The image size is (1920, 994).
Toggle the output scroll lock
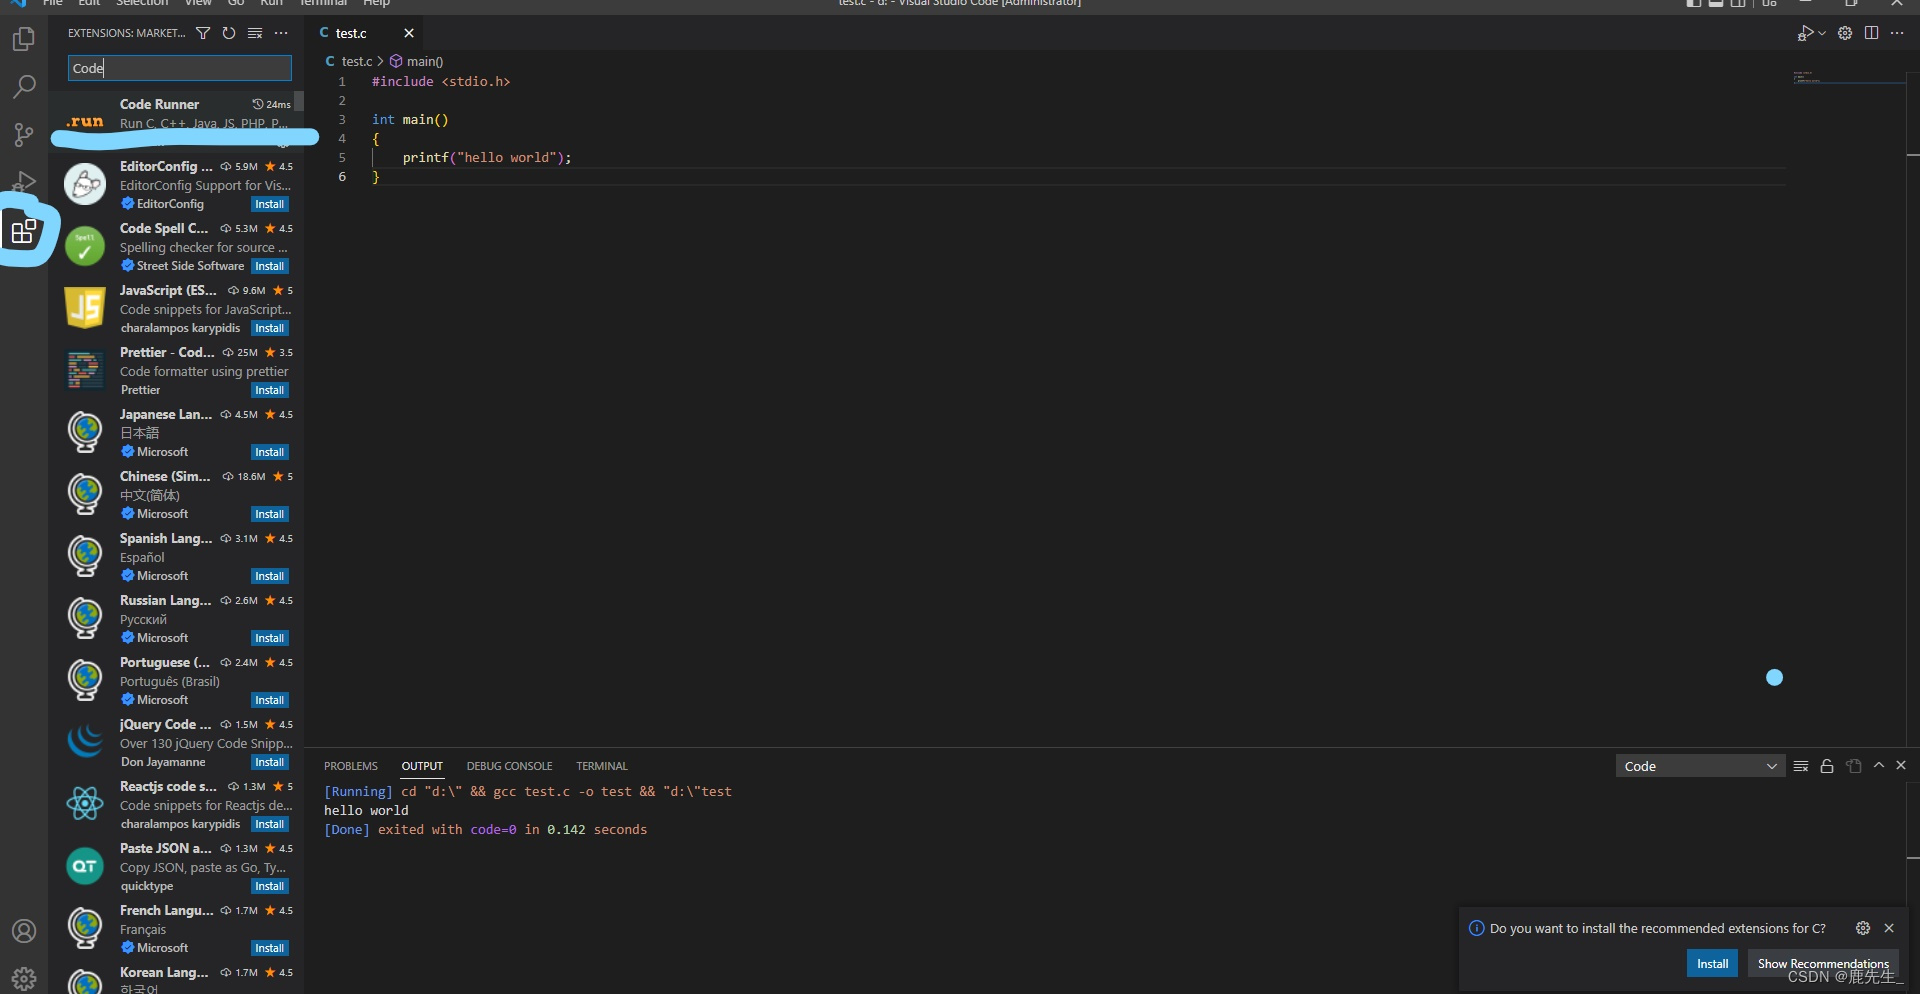1827,766
